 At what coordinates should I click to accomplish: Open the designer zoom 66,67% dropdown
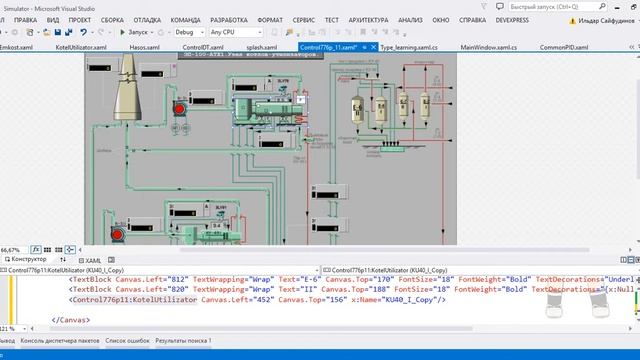(x=13, y=249)
